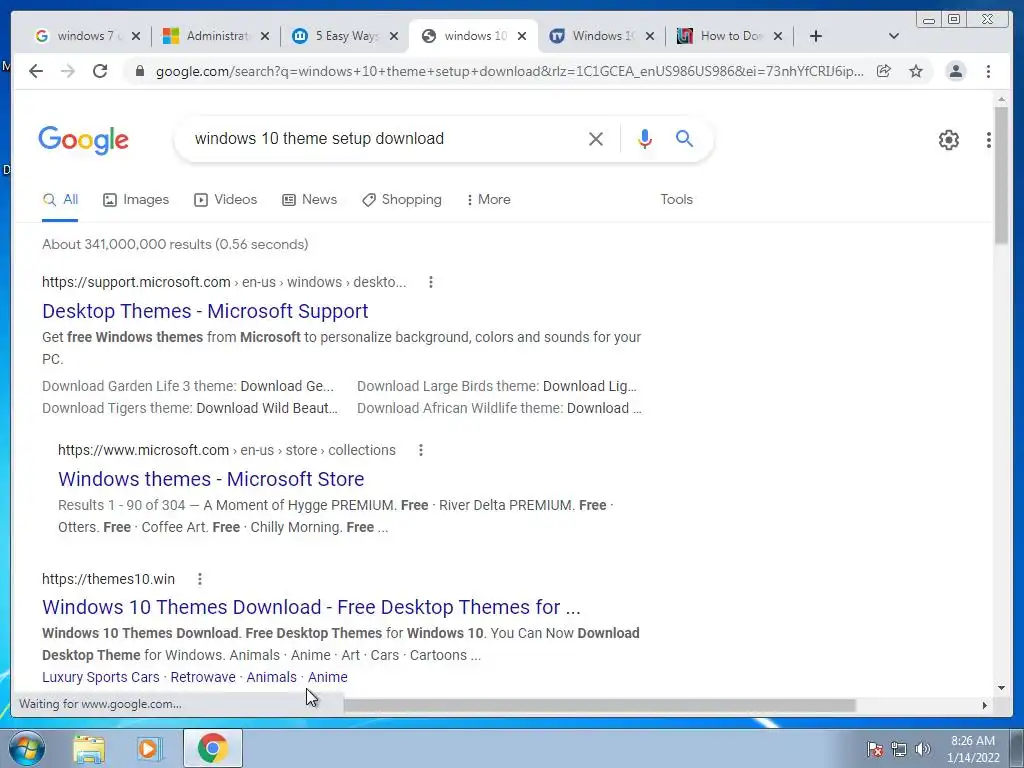Click the vertical scrollbar thumb

point(1001,176)
